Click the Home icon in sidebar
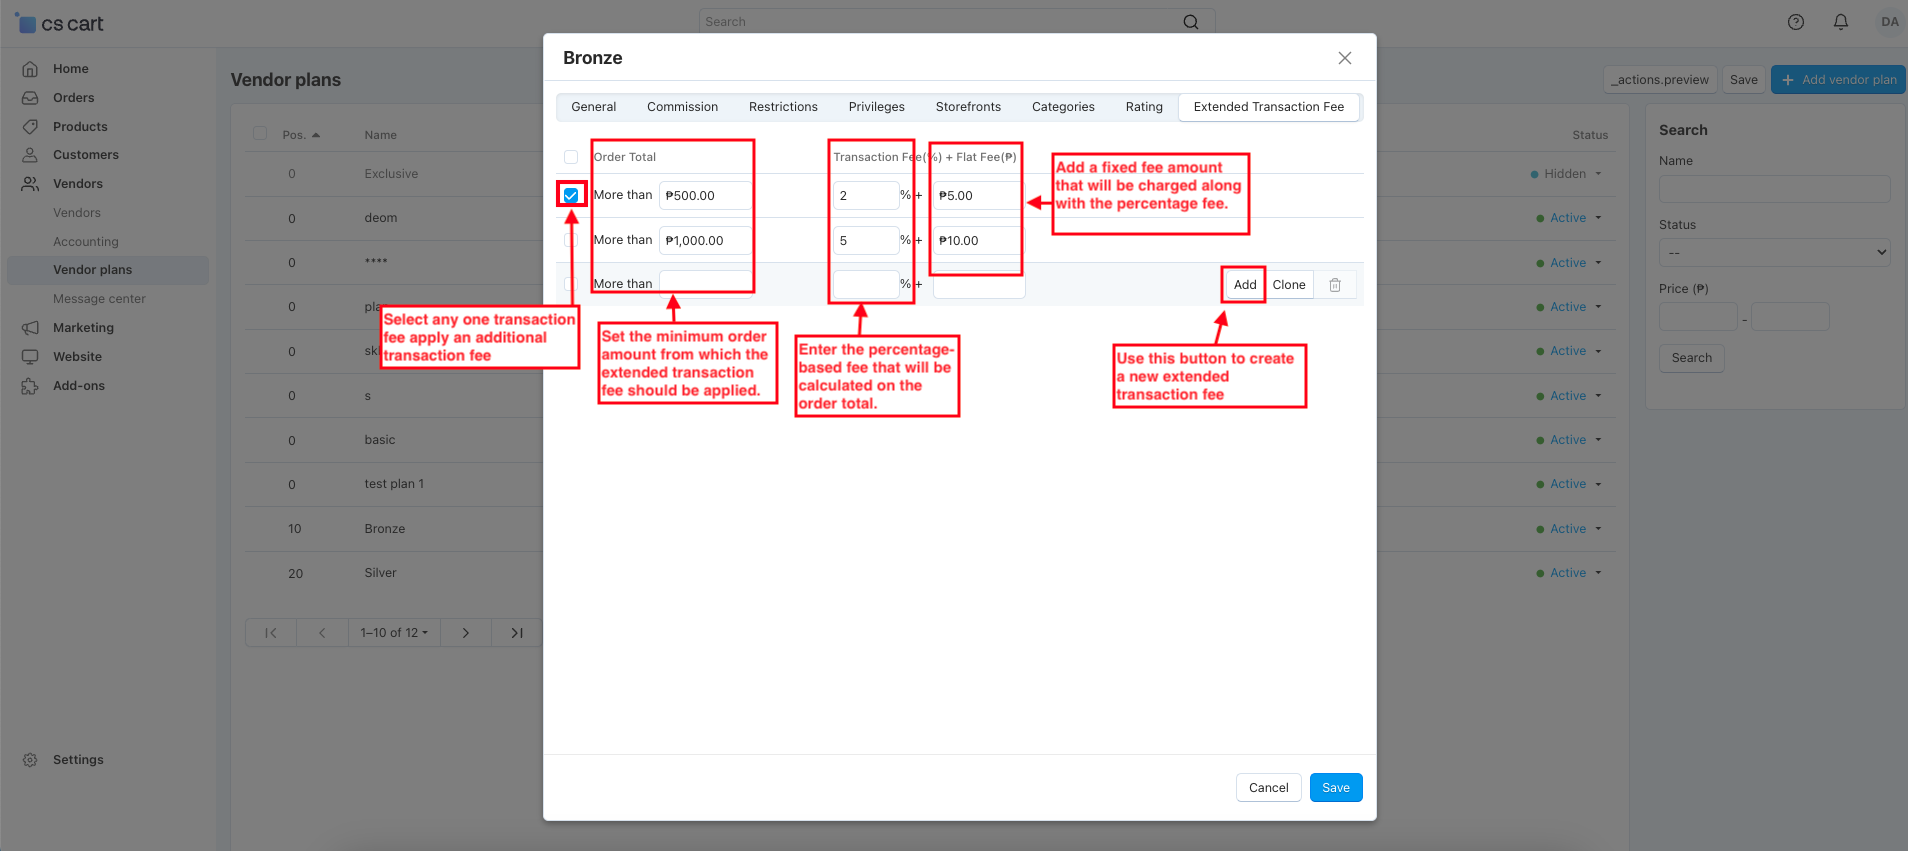Image resolution: width=1908 pixels, height=851 pixels. tap(30, 69)
